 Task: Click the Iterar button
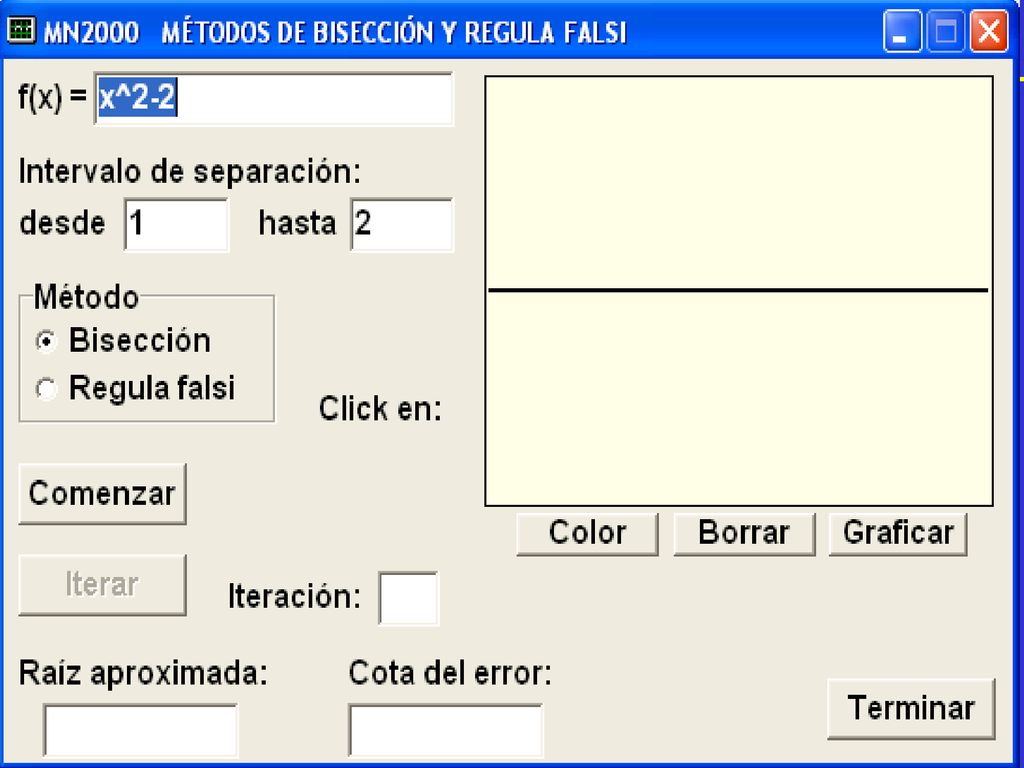[103, 584]
